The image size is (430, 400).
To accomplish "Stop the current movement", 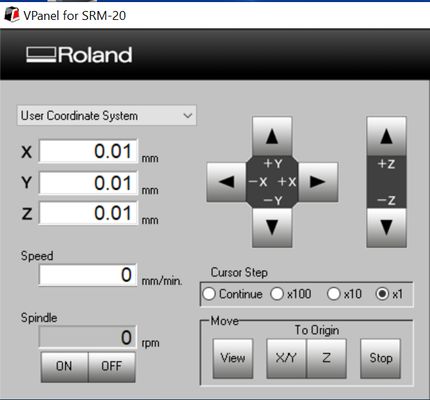I will [x=380, y=358].
